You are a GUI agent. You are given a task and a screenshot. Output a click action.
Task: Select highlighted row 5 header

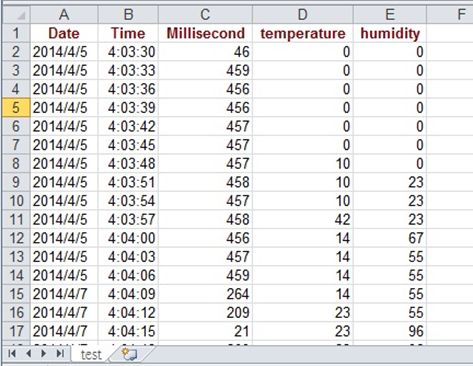16,108
